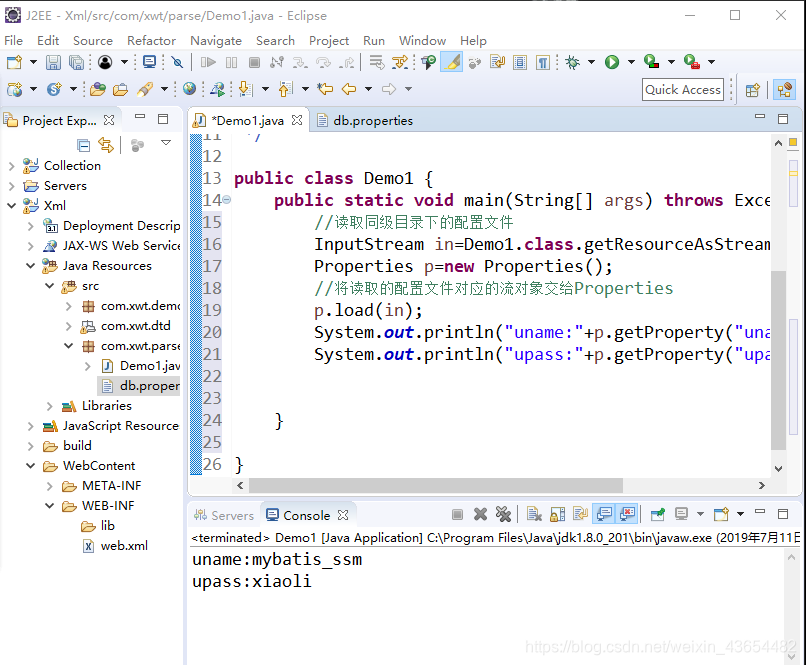The width and height of the screenshot is (806, 665).
Task: Open the Debug button dropdown arrow
Action: pyautogui.click(x=591, y=62)
